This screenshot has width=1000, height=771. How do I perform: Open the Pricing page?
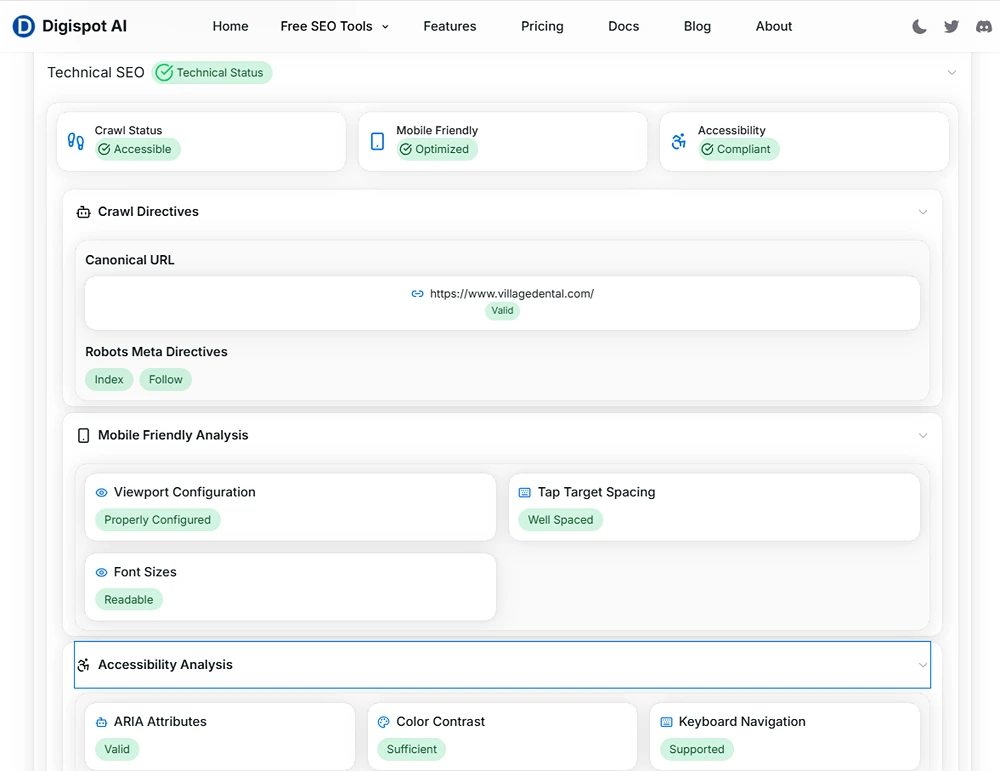click(x=542, y=26)
